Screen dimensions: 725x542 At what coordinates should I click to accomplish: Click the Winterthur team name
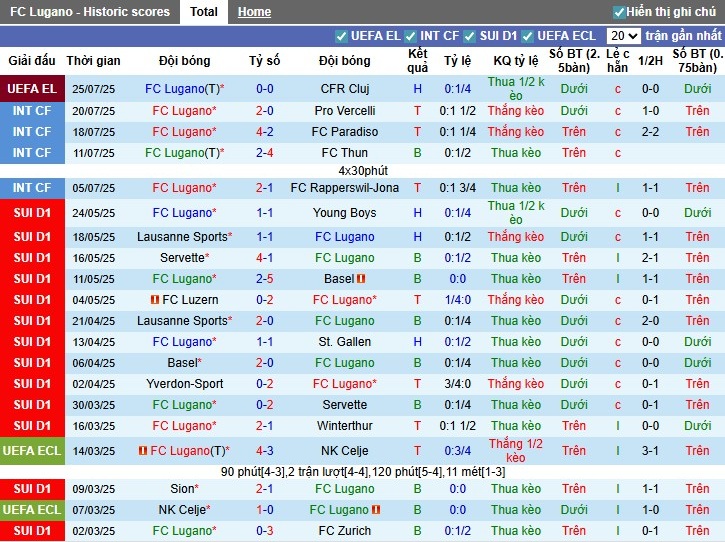[x=344, y=425]
